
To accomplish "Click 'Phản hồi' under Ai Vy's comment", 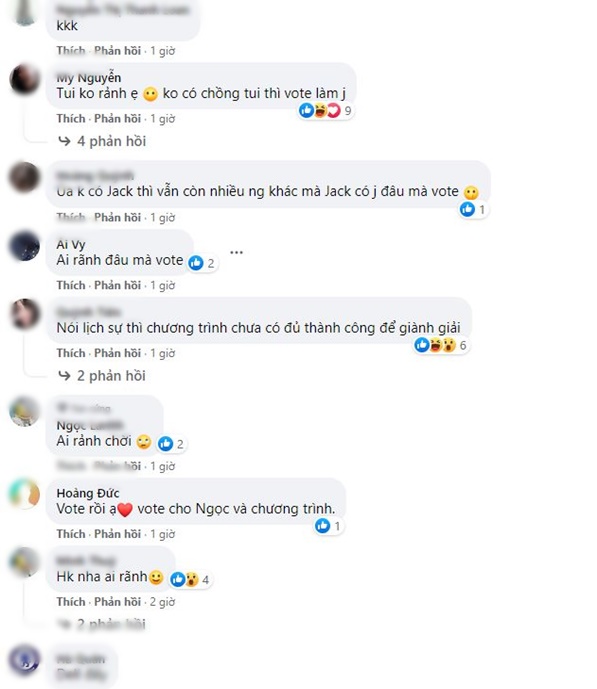I will tap(117, 286).
